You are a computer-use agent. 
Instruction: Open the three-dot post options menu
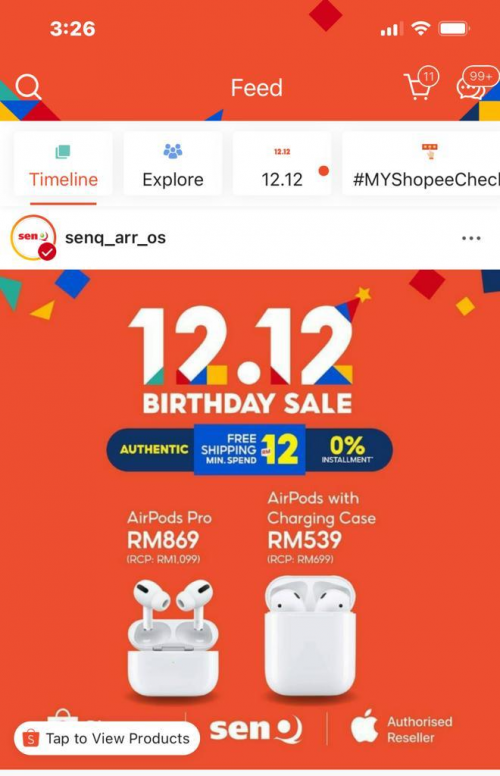click(x=471, y=238)
